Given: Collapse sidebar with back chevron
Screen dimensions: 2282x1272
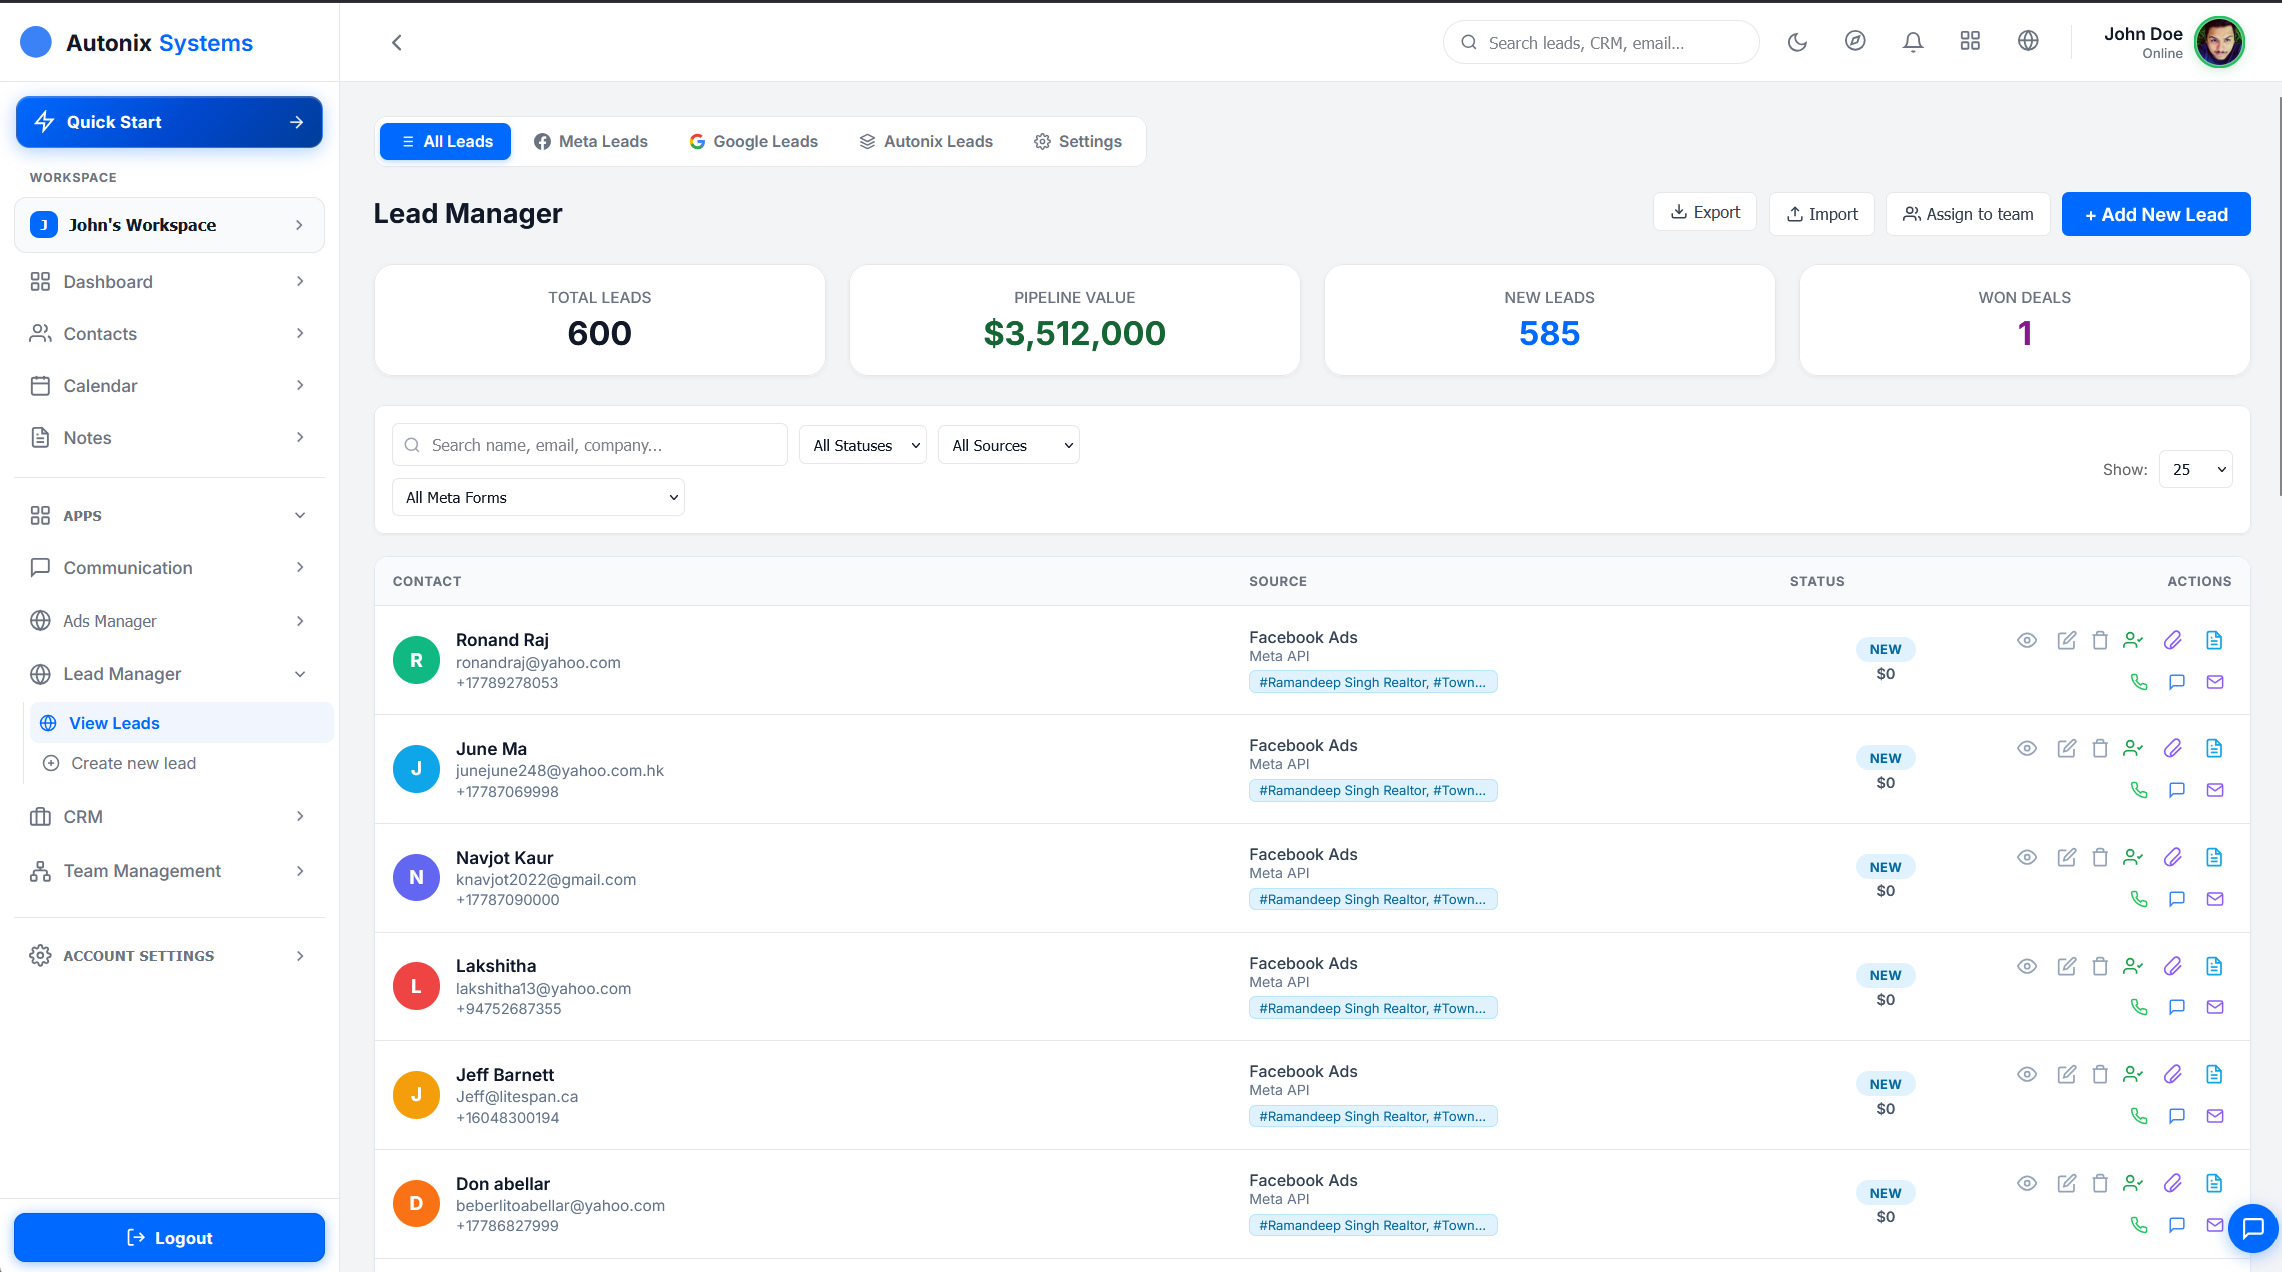Looking at the screenshot, I should [x=397, y=42].
